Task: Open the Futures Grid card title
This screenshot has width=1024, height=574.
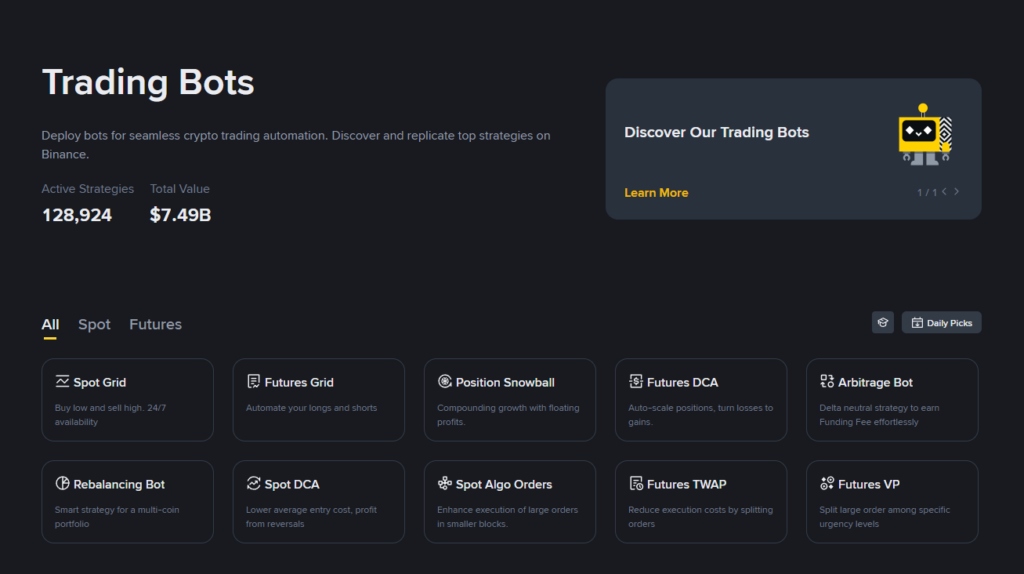Action: 299,383
